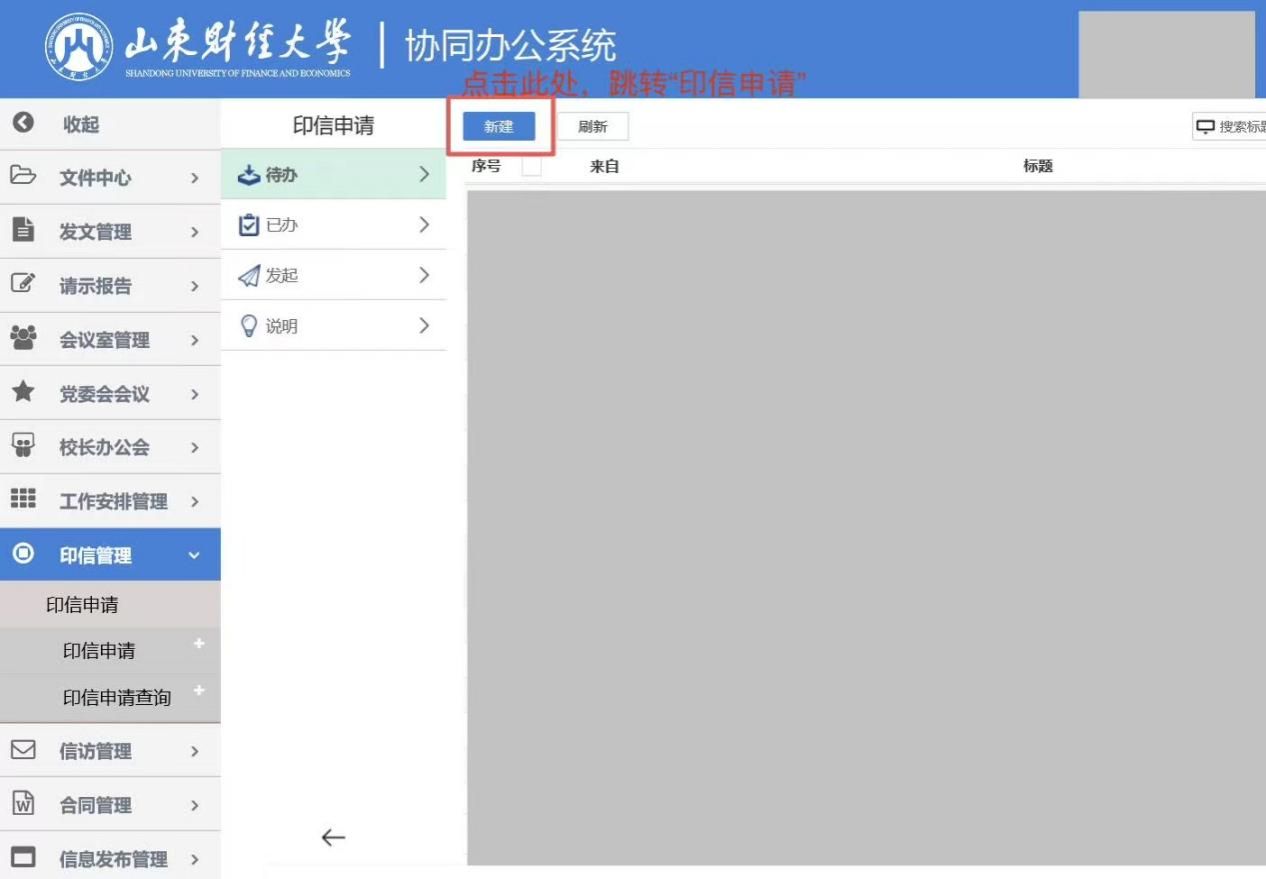Click the people icon for 会议室管理

point(23,338)
